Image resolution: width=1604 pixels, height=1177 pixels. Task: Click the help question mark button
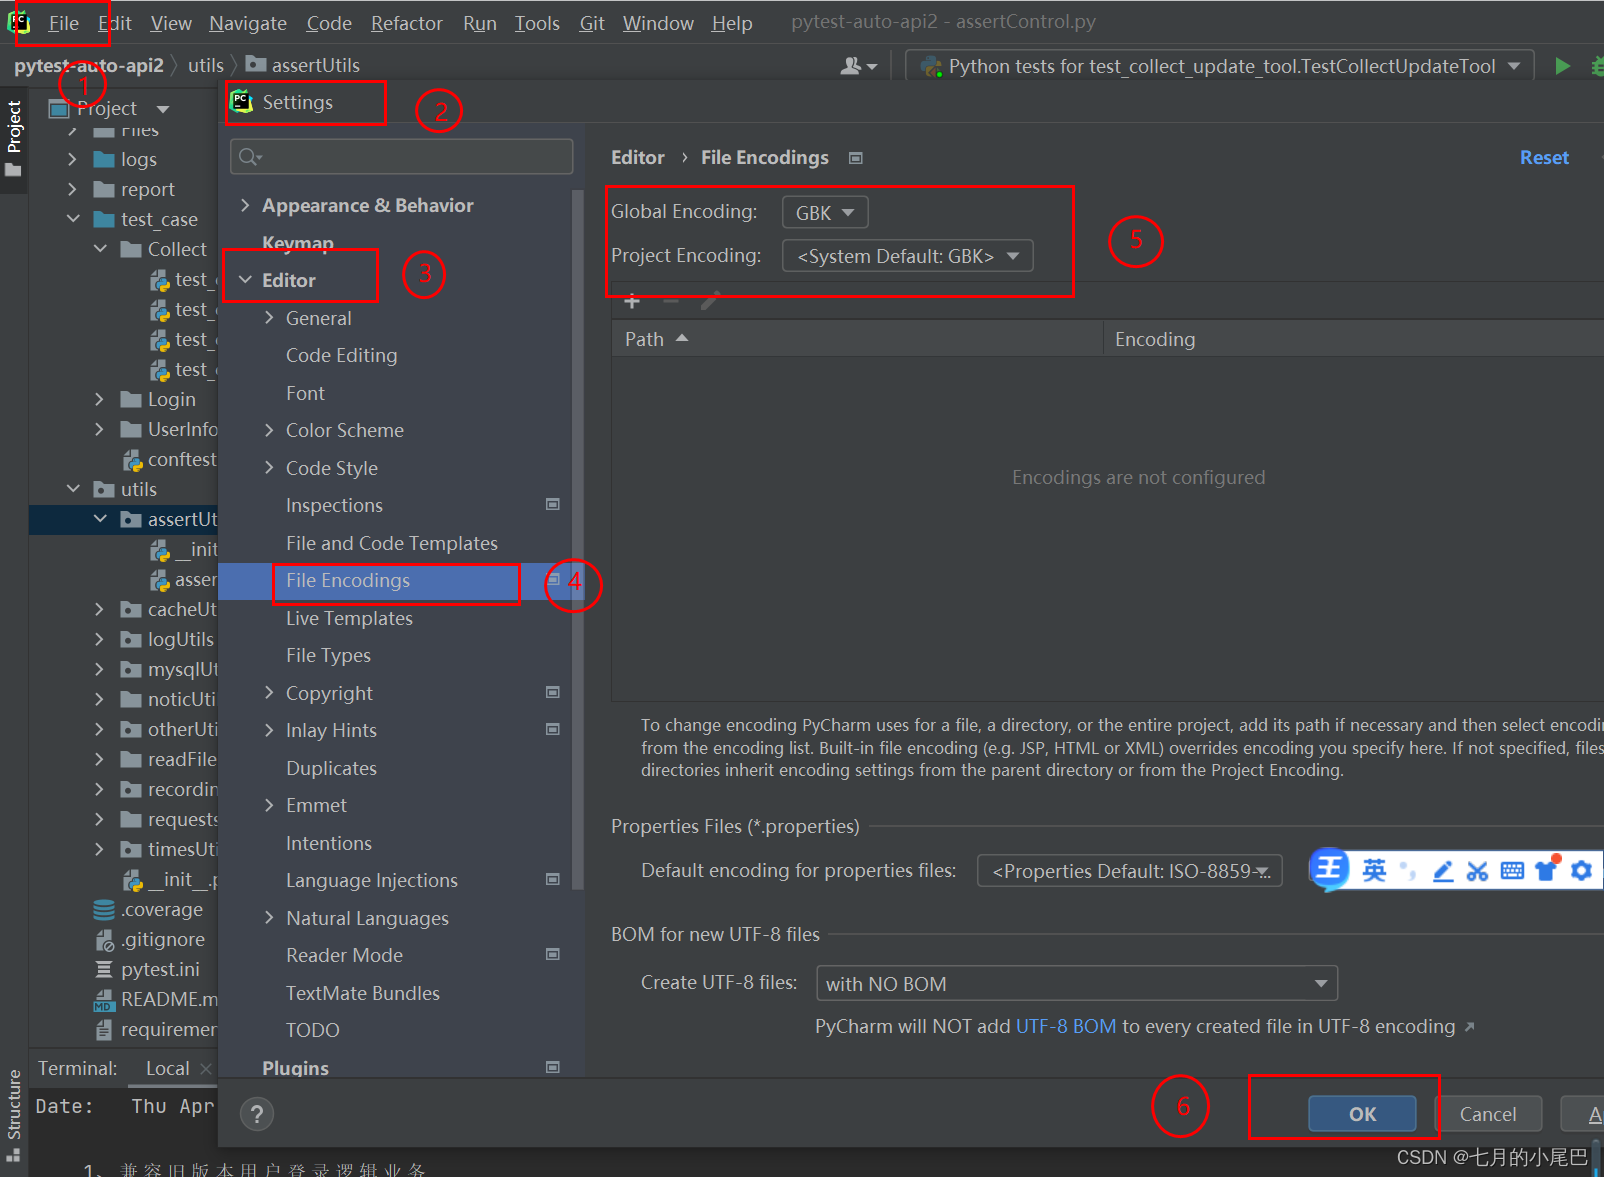click(x=257, y=1113)
